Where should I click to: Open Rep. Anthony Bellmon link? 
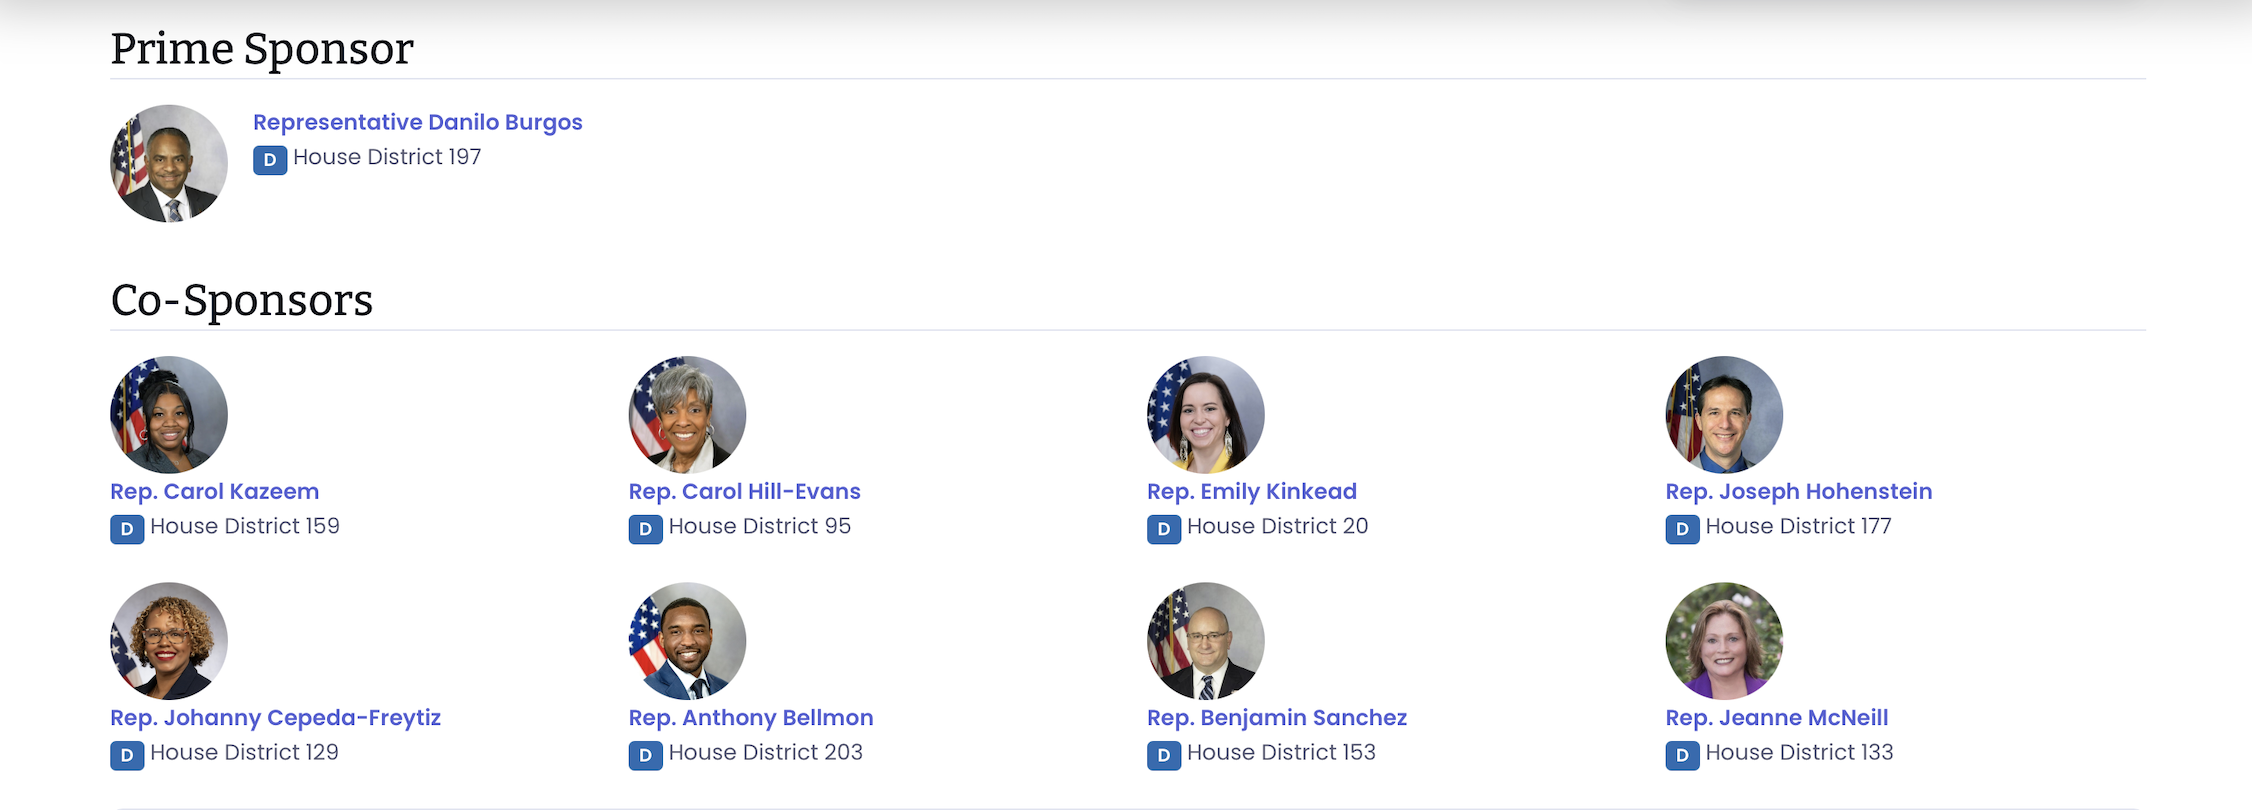coord(750,718)
